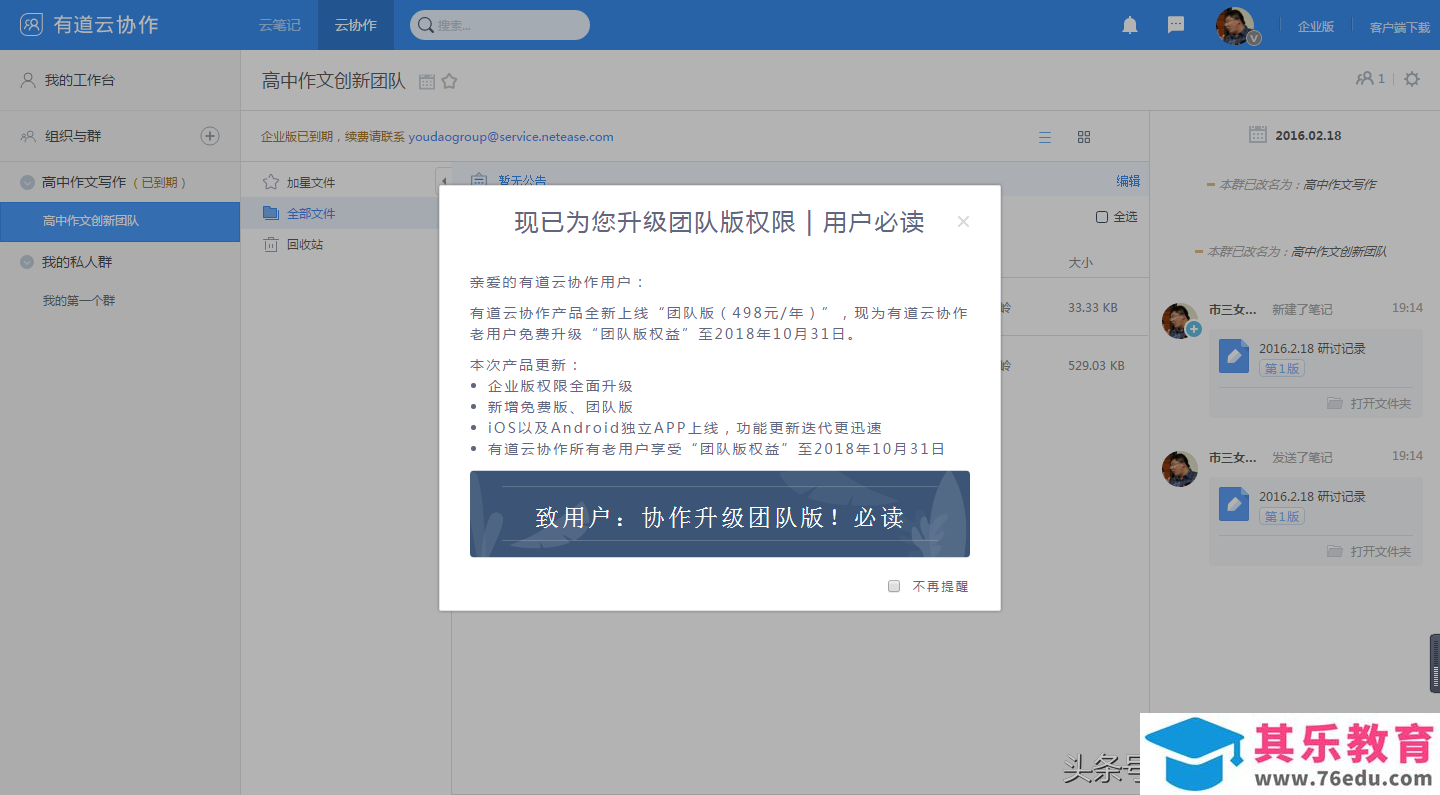Click the Youdao Cloud Collaboration logo icon
The width and height of the screenshot is (1440, 795).
(x=32, y=24)
